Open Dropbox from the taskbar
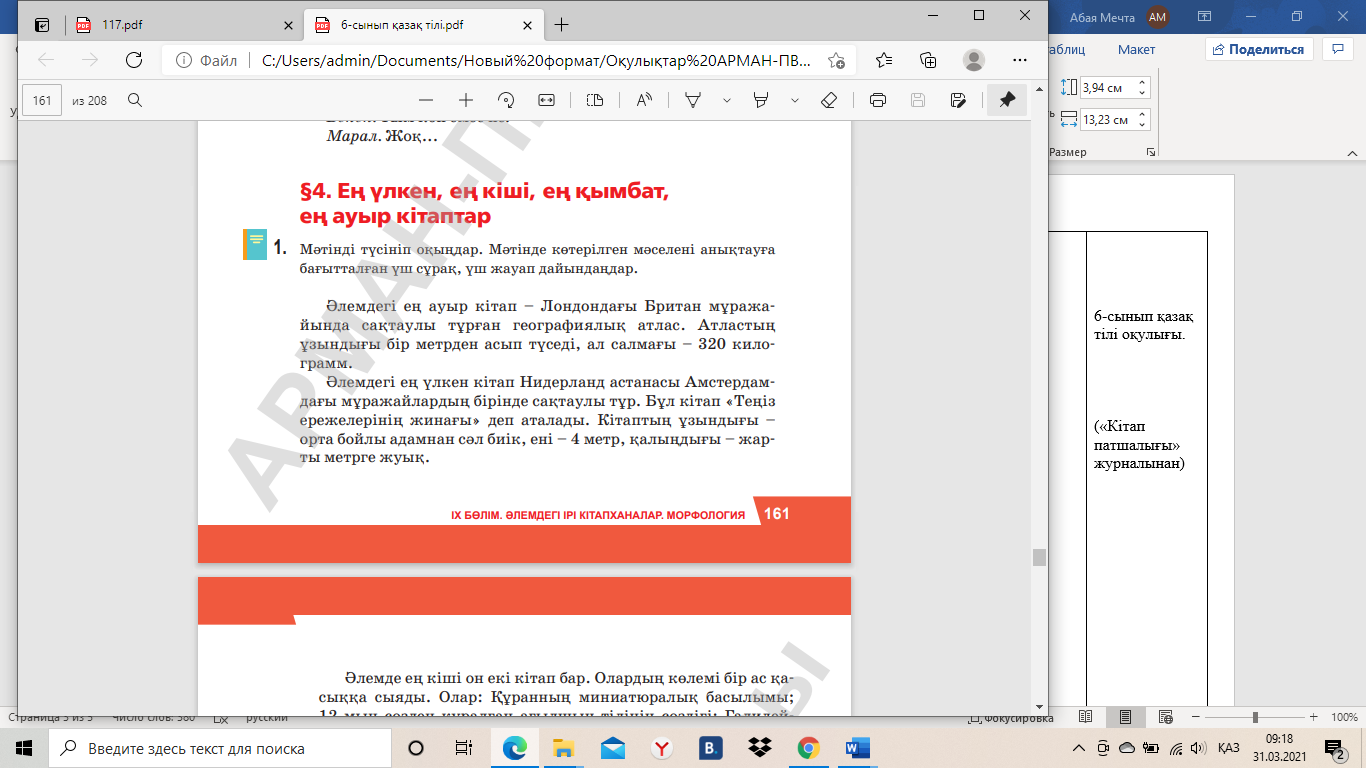This screenshot has height=768, width=1366. coord(760,748)
